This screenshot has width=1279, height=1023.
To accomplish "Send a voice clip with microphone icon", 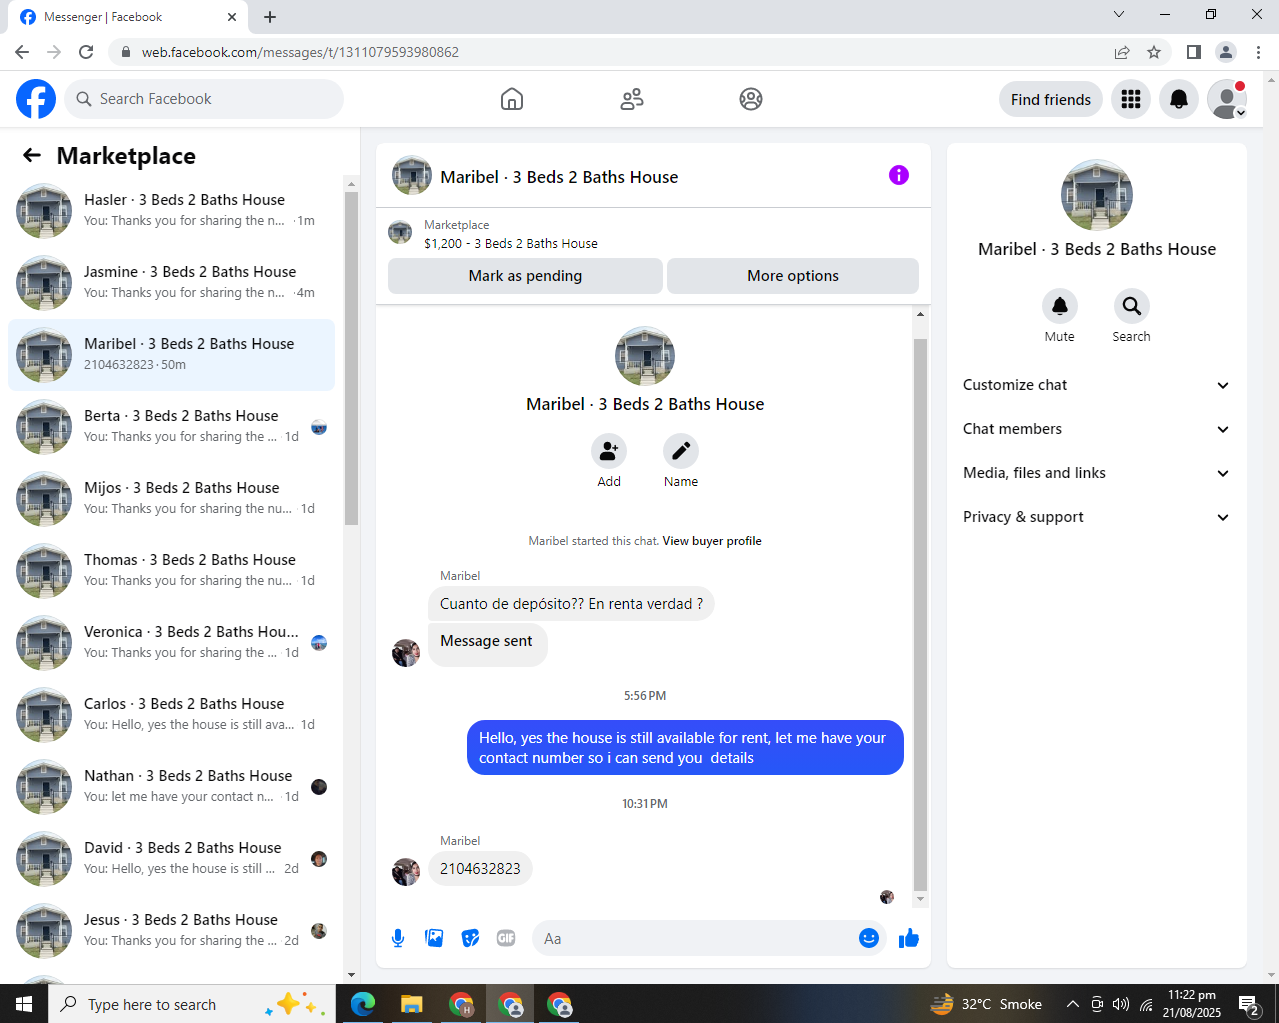I will (398, 938).
